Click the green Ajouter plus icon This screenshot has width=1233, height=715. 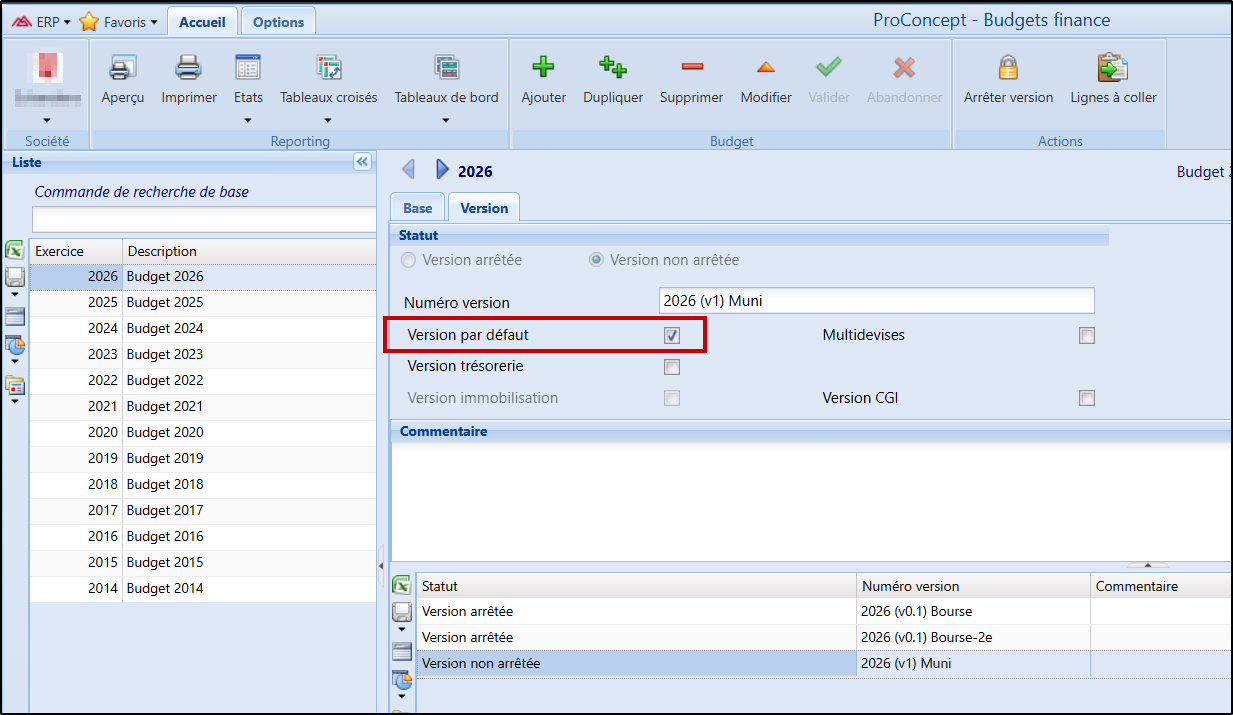(x=543, y=69)
